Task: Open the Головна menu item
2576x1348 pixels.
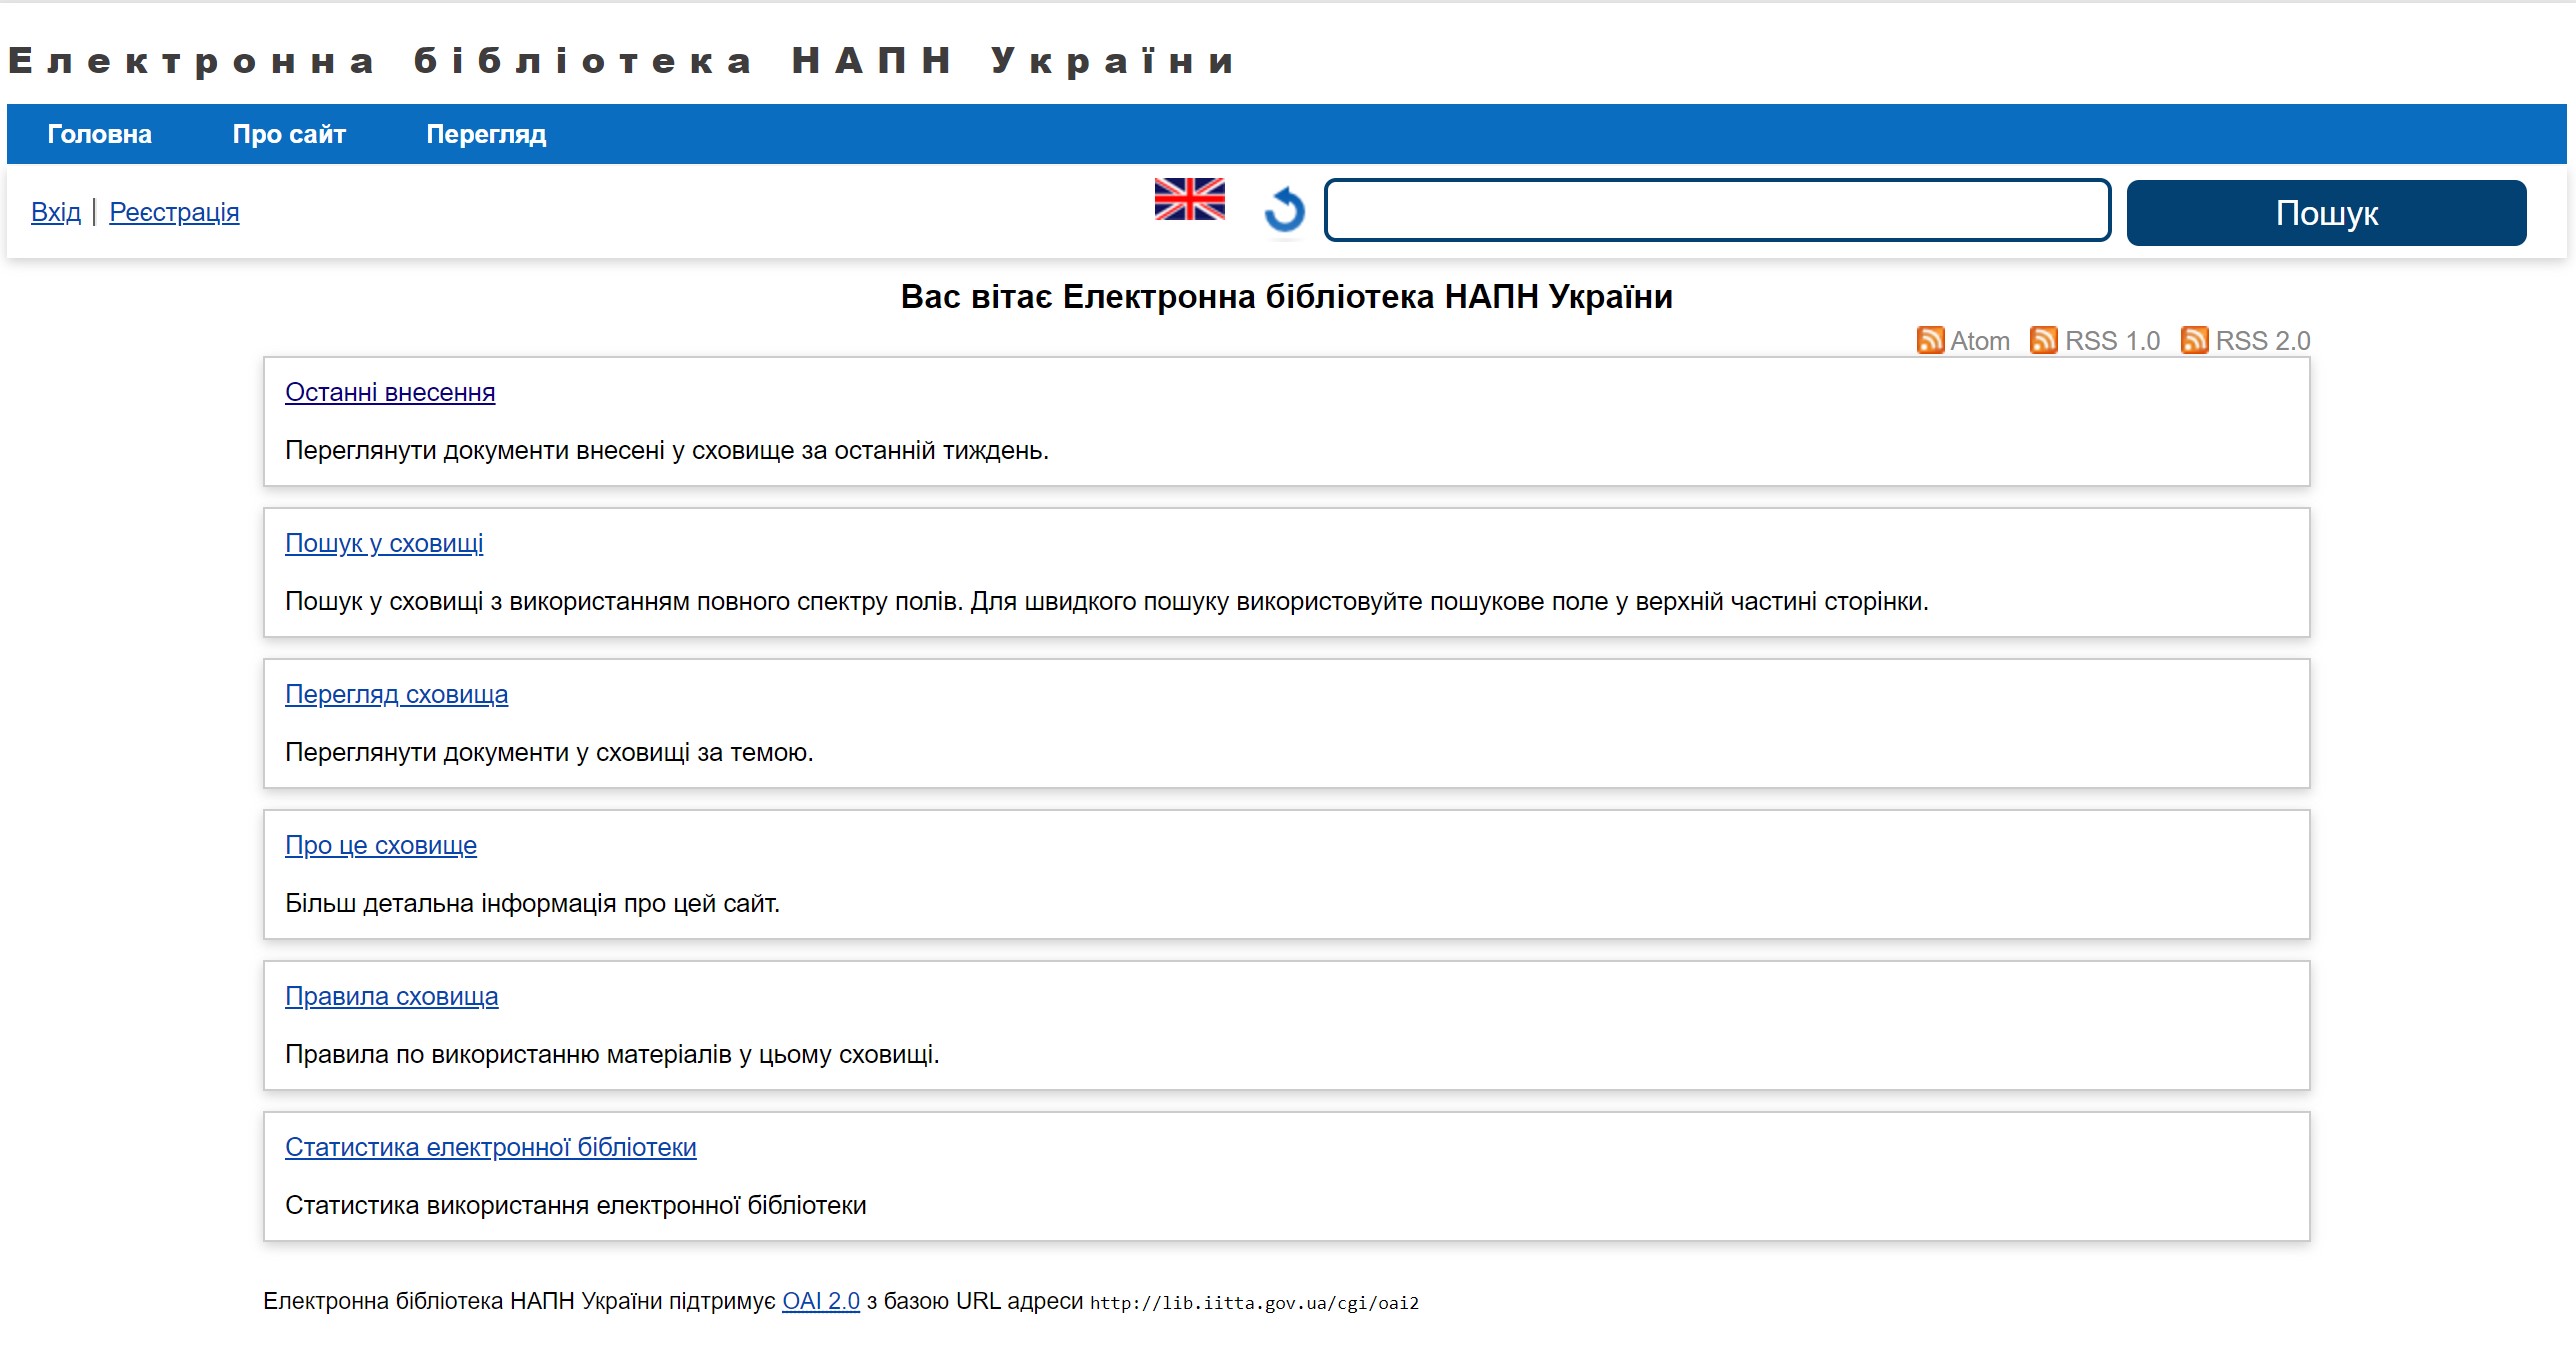Action: [99, 134]
